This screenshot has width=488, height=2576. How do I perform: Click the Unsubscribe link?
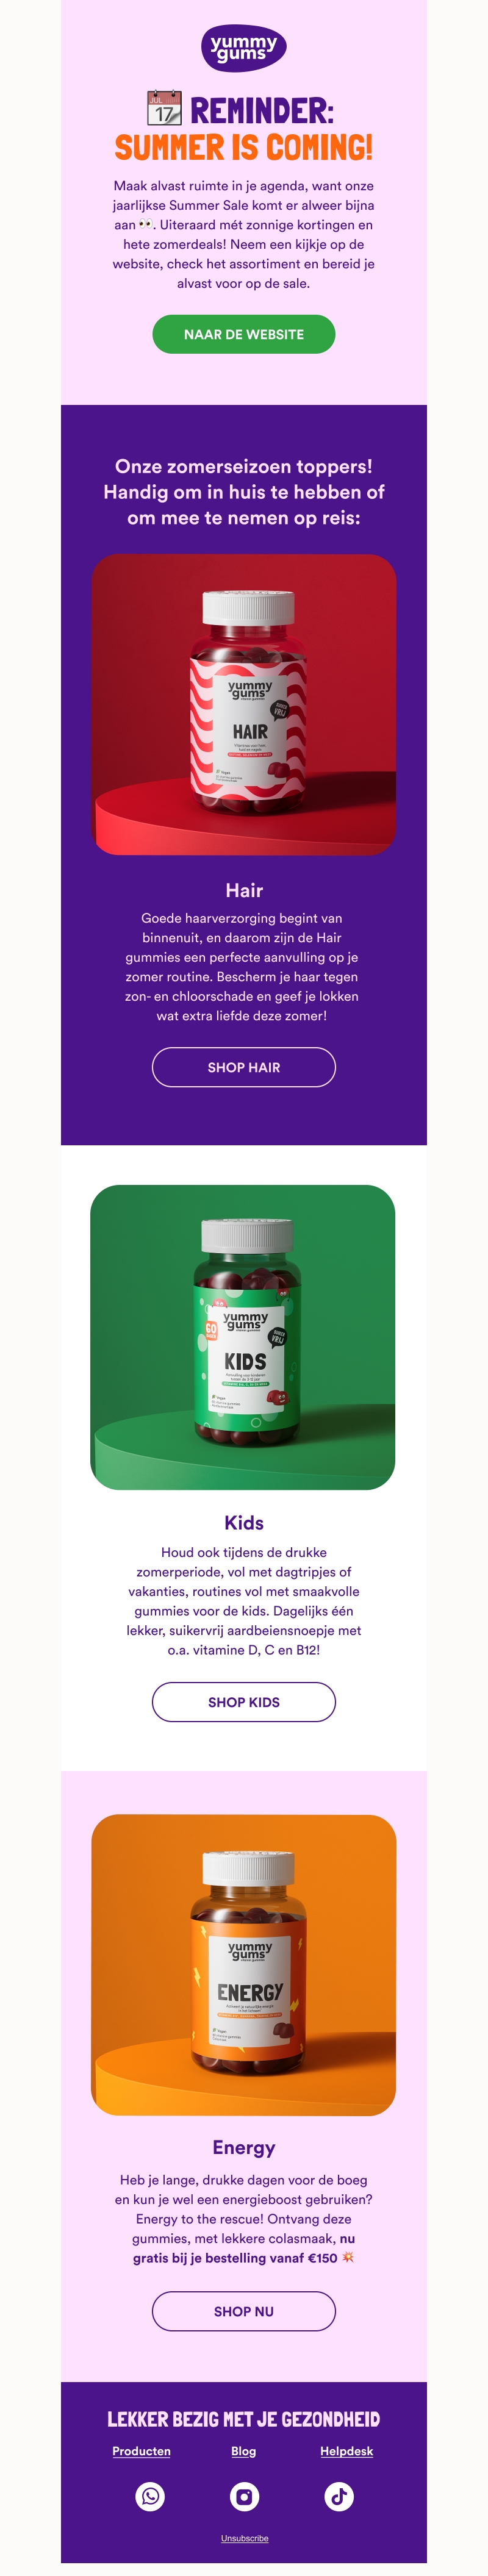pos(244,2538)
